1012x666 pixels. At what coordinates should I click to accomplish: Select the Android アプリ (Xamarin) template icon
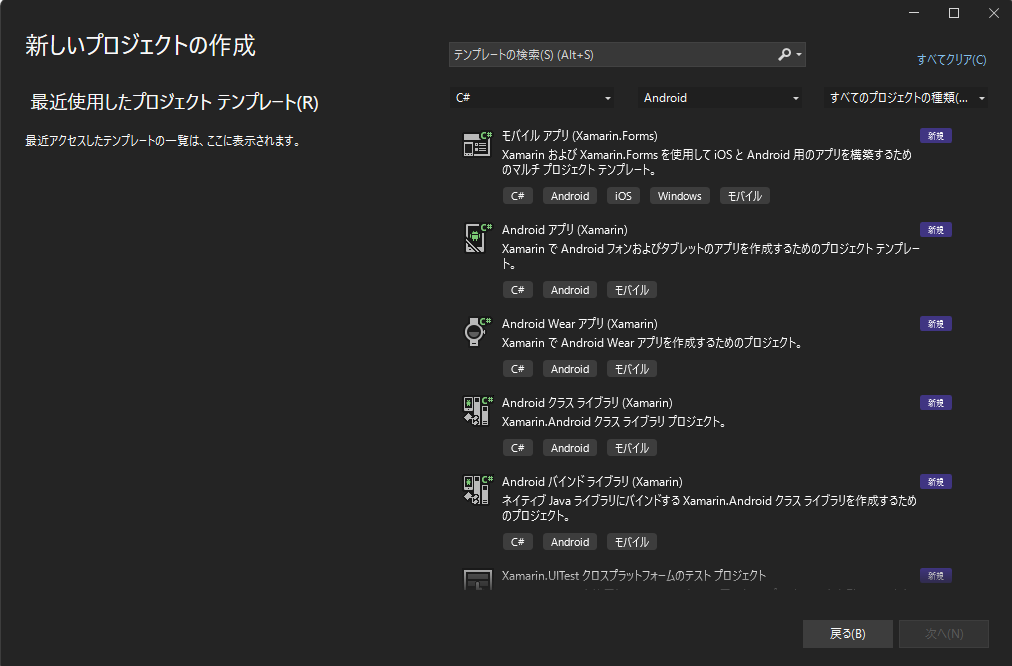[x=478, y=237]
